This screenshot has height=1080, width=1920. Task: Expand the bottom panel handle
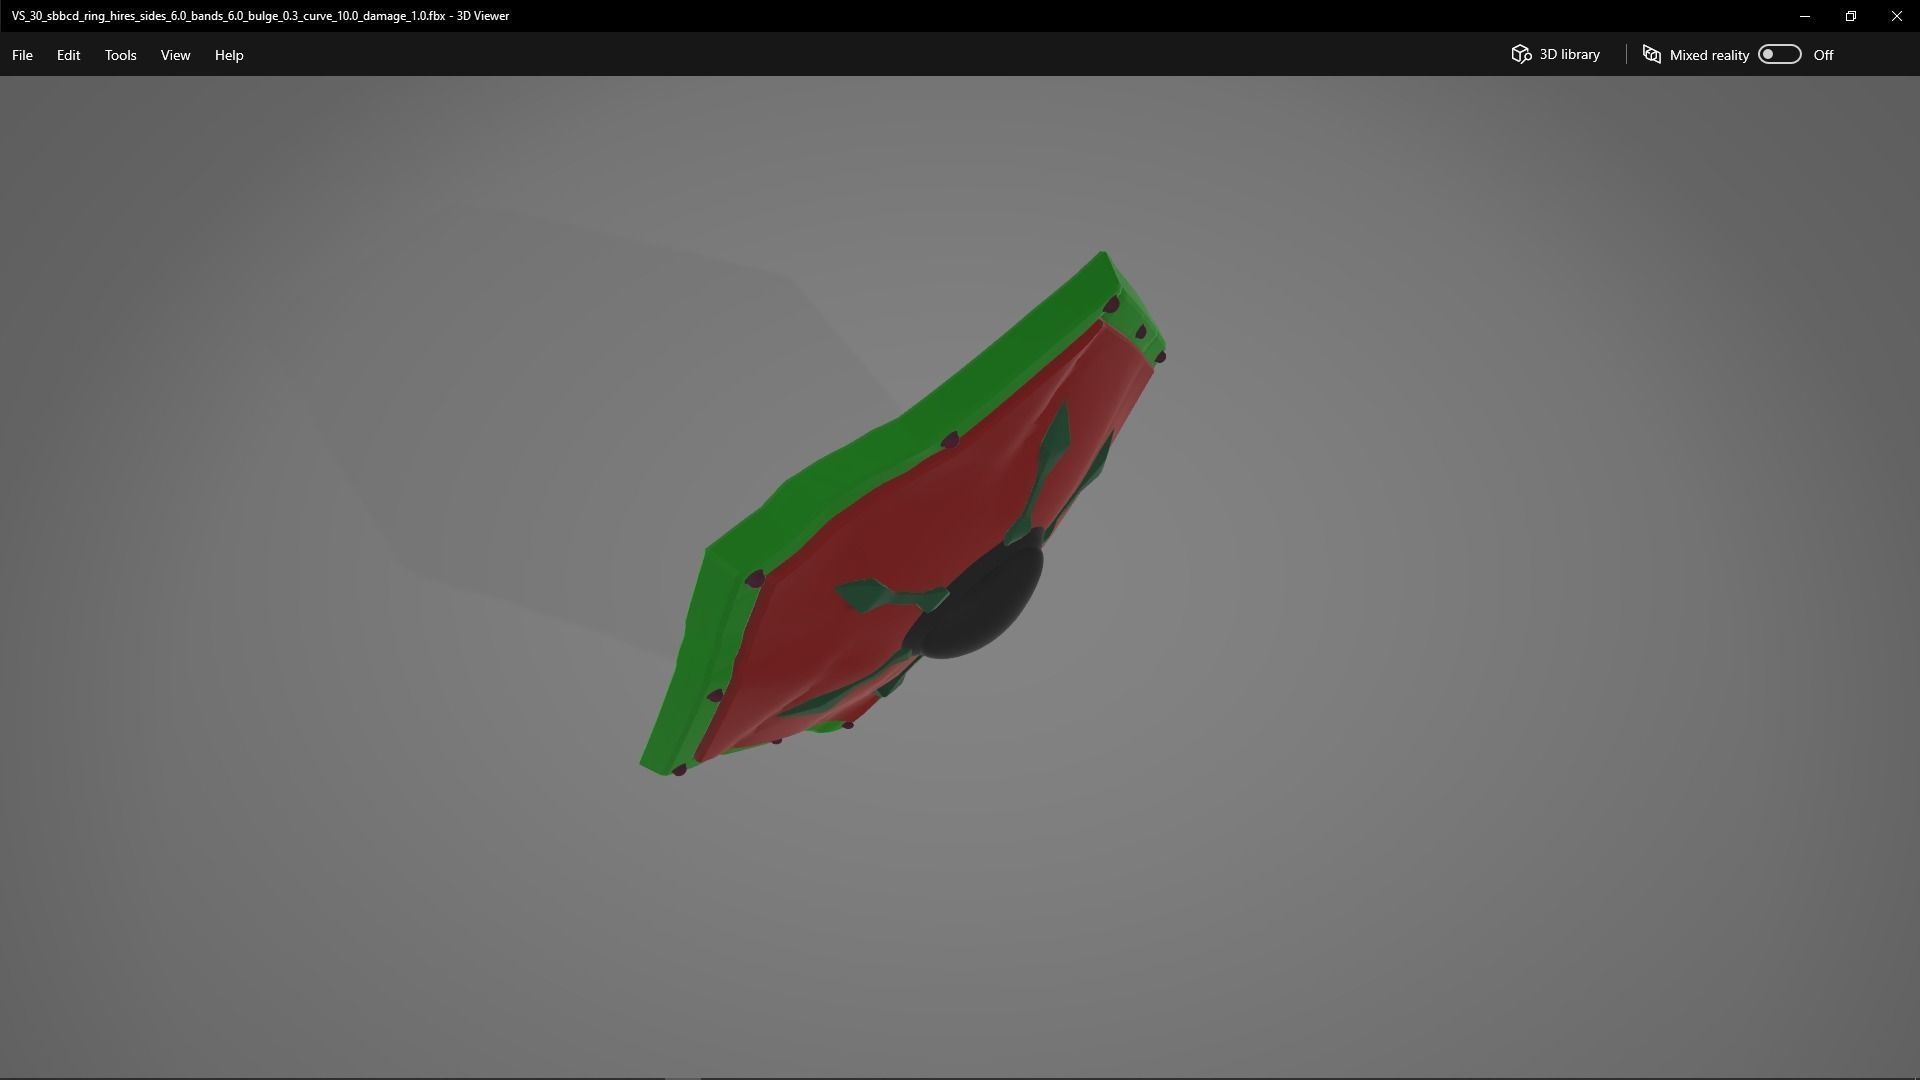pyautogui.click(x=682, y=1077)
